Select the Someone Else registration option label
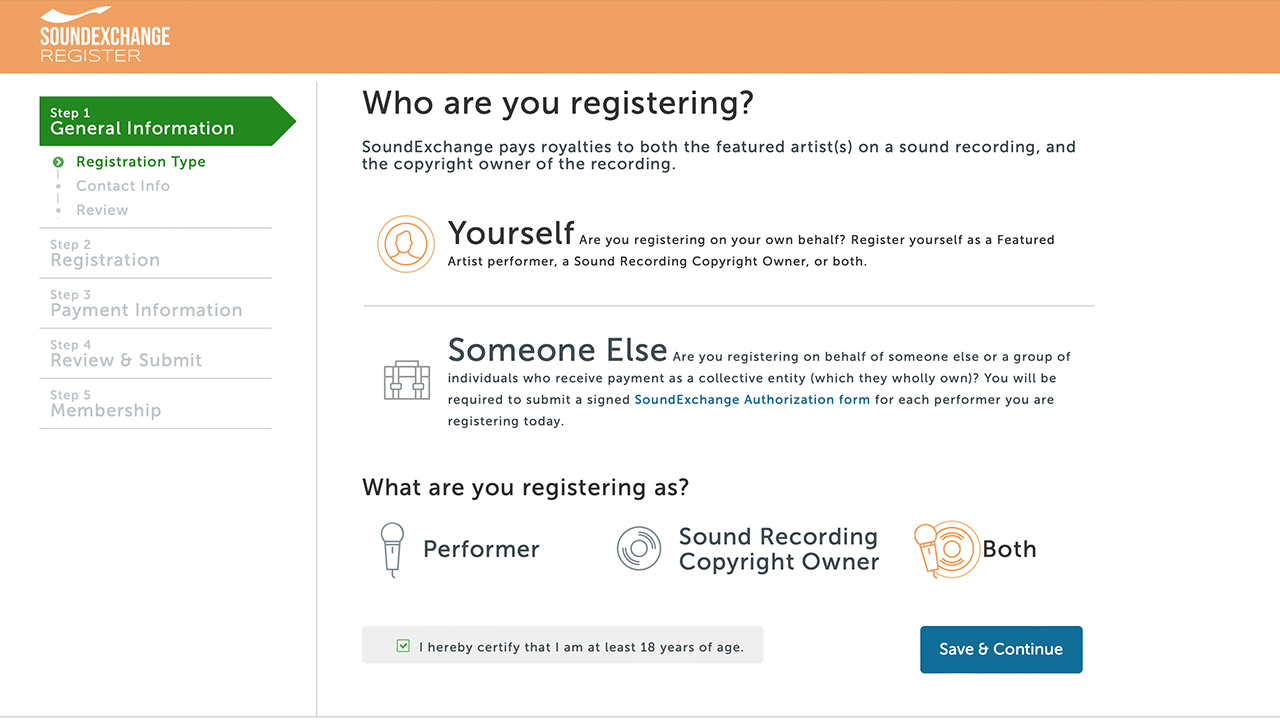 point(557,350)
